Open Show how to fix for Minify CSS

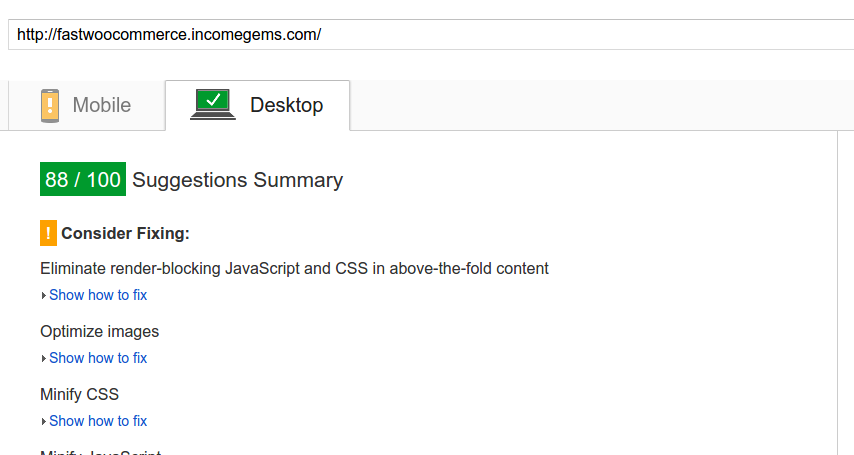pos(98,421)
